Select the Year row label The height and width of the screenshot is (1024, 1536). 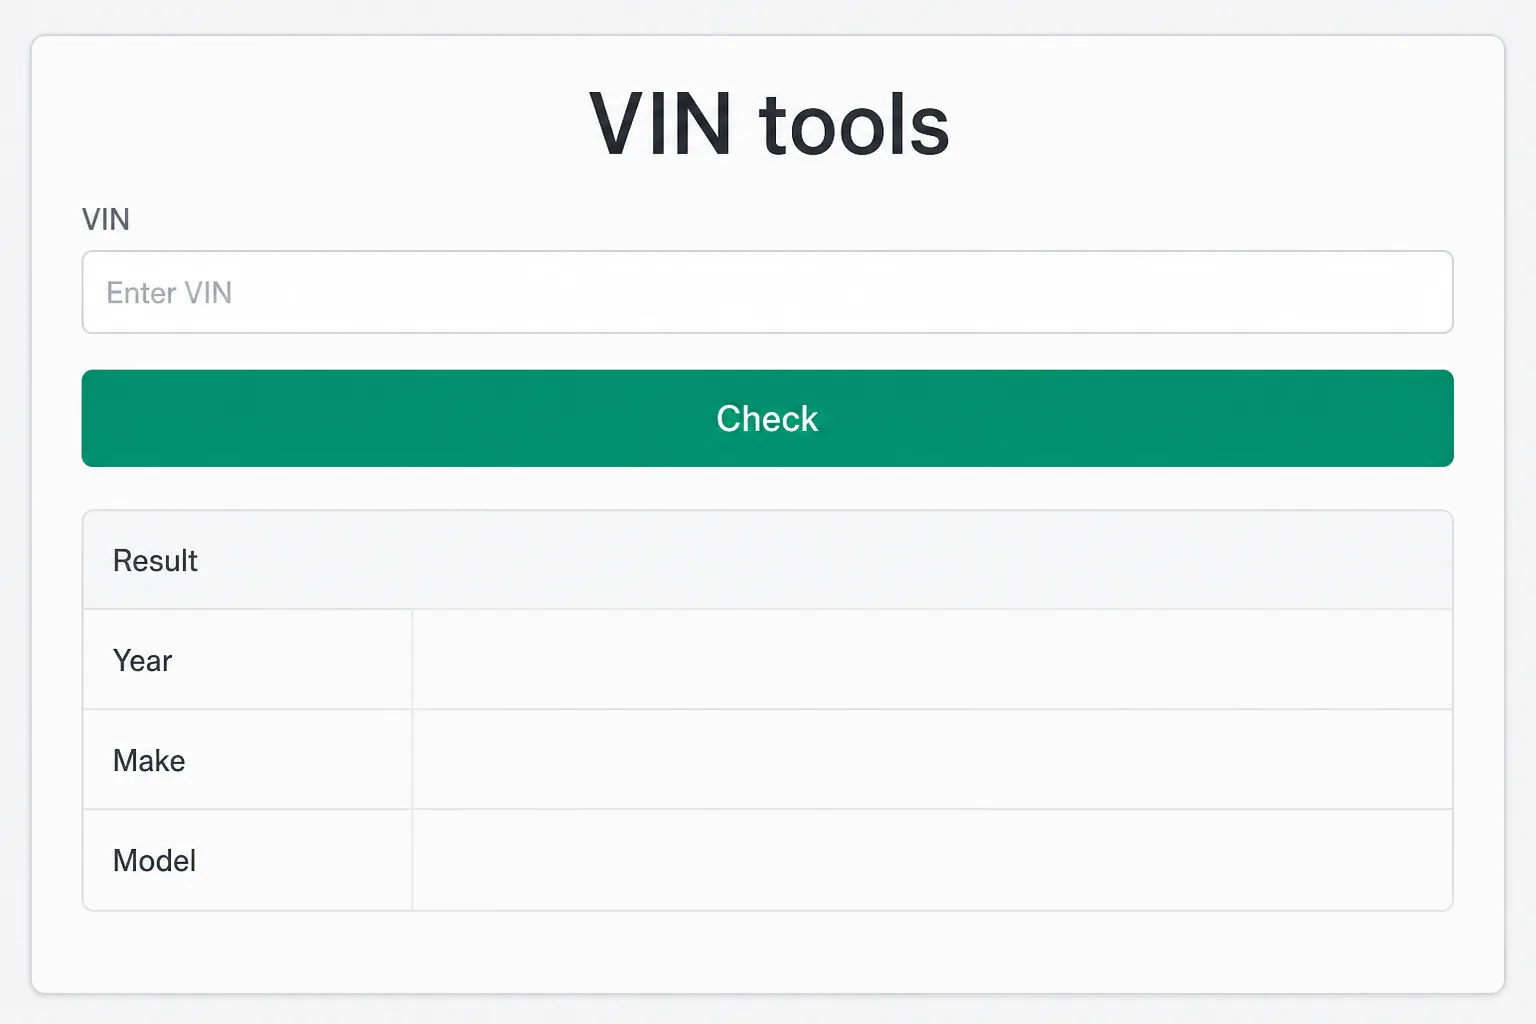(x=142, y=660)
